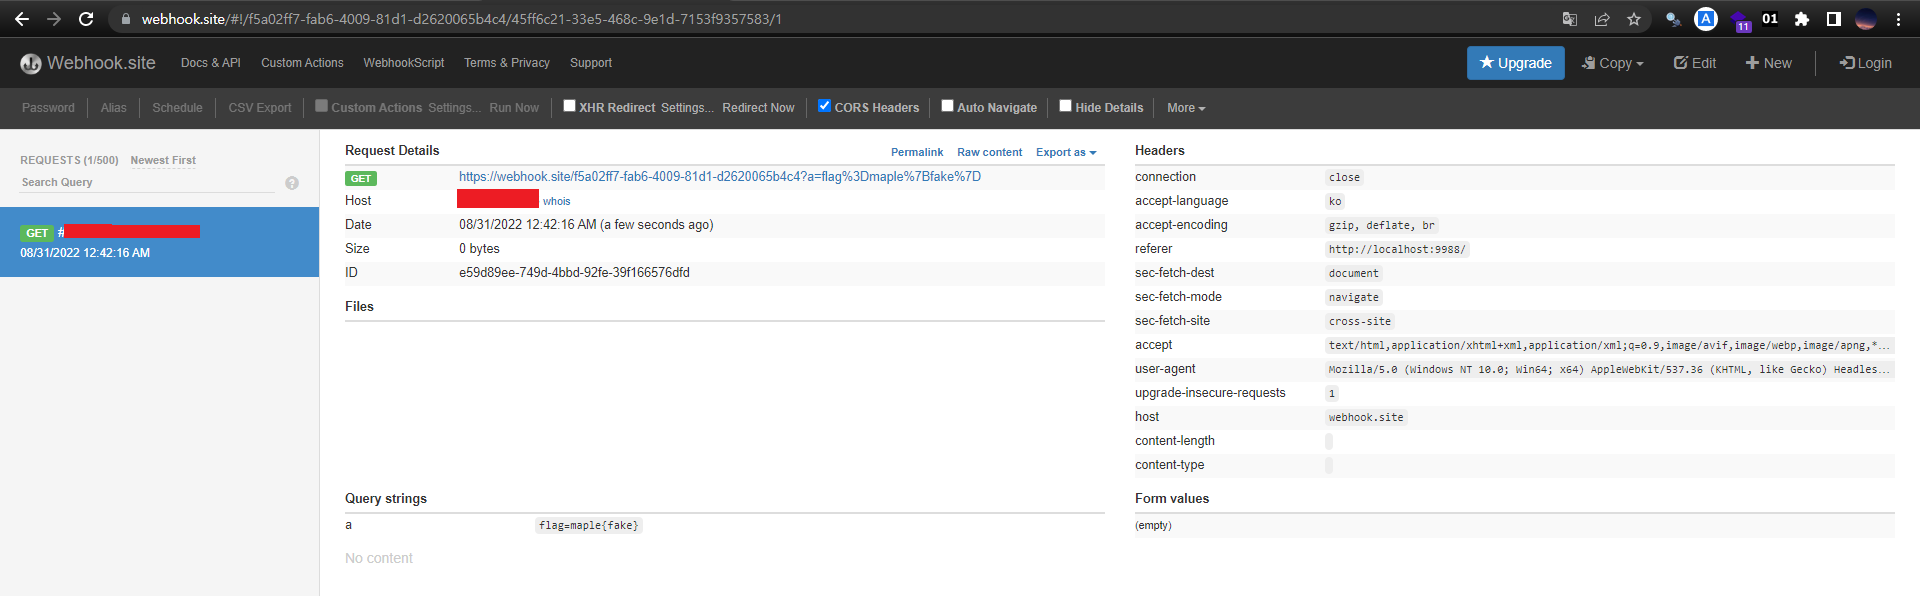The height and width of the screenshot is (596, 1920).
Task: Click the referer value http://localhost:9988/
Action: pos(1397,249)
